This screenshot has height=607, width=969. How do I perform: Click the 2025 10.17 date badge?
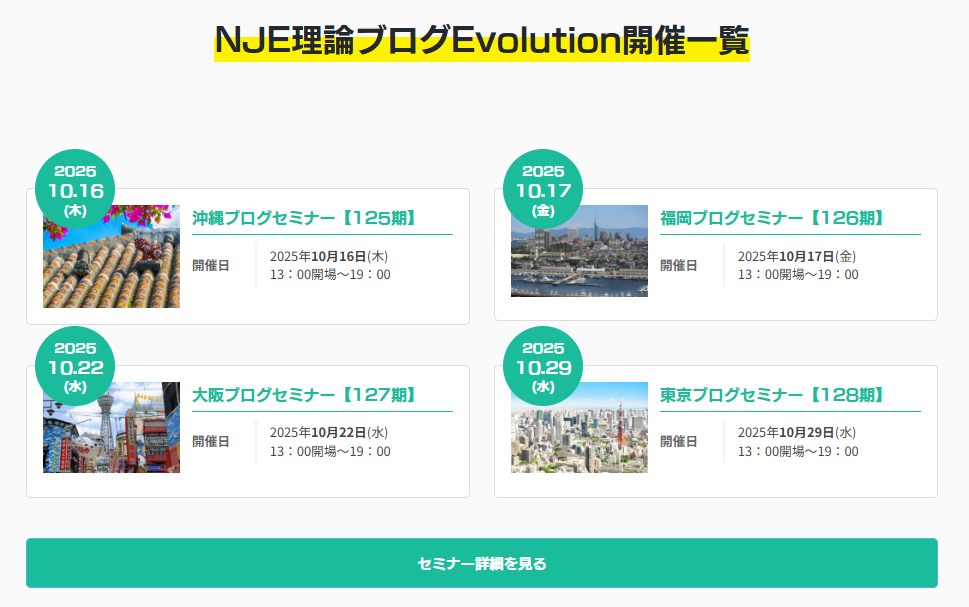[543, 190]
